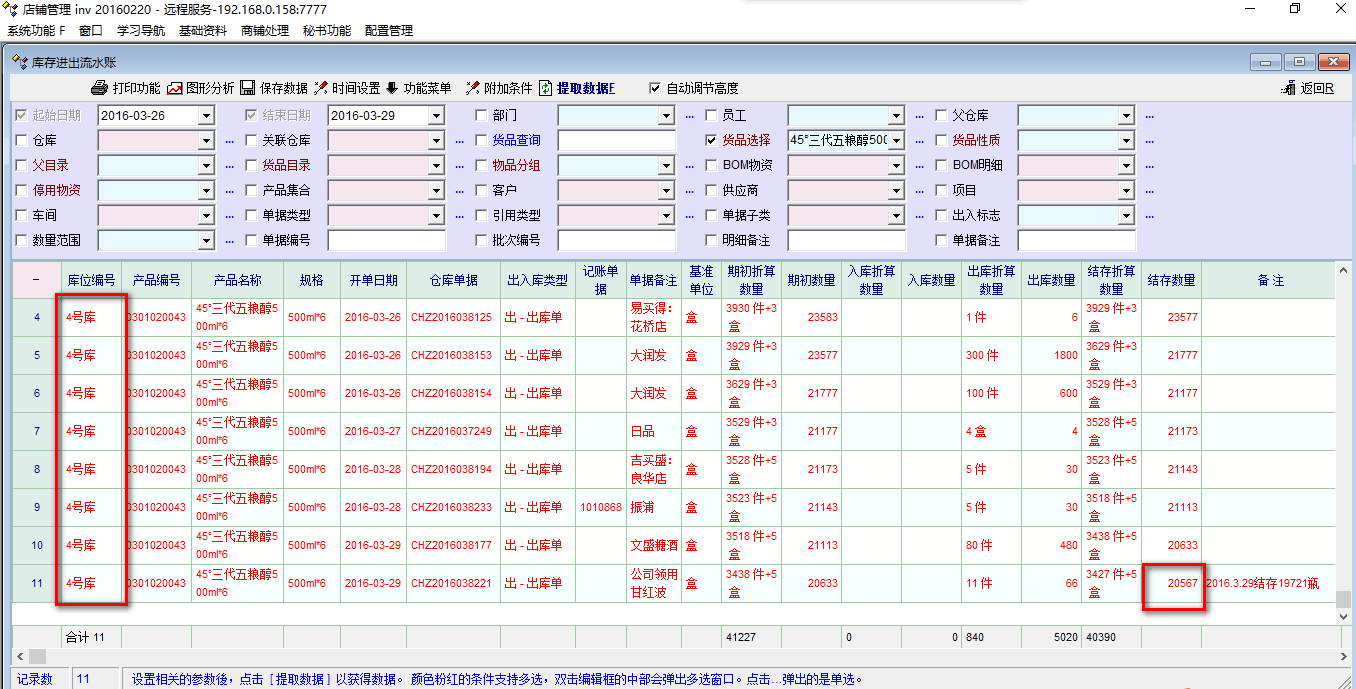Click the 单据编号 text input field
The width and height of the screenshot is (1356, 689).
click(x=386, y=240)
